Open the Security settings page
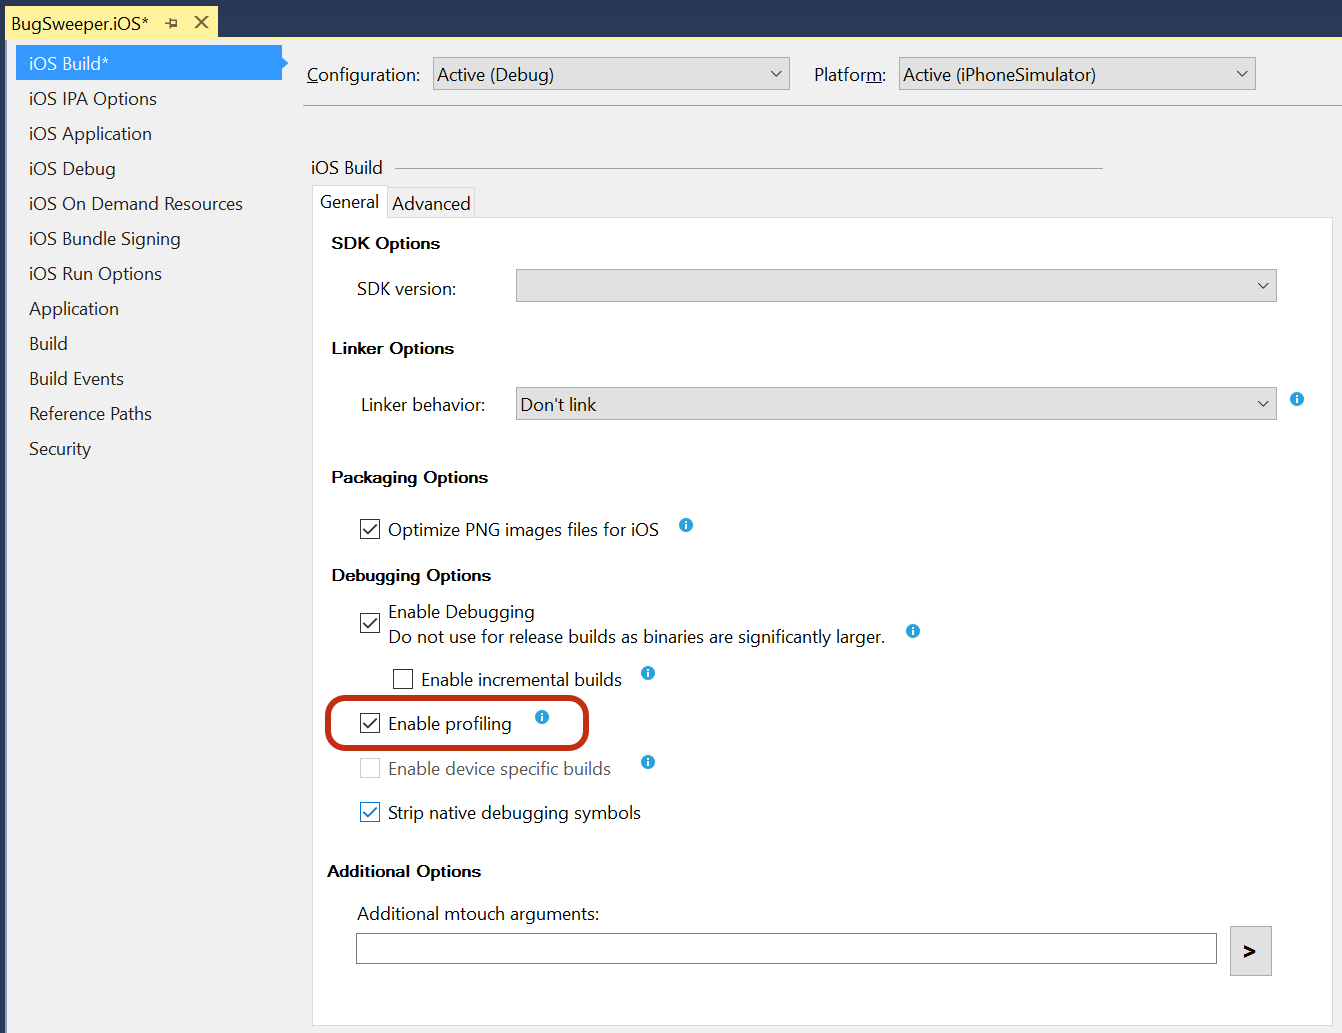 pos(59,448)
